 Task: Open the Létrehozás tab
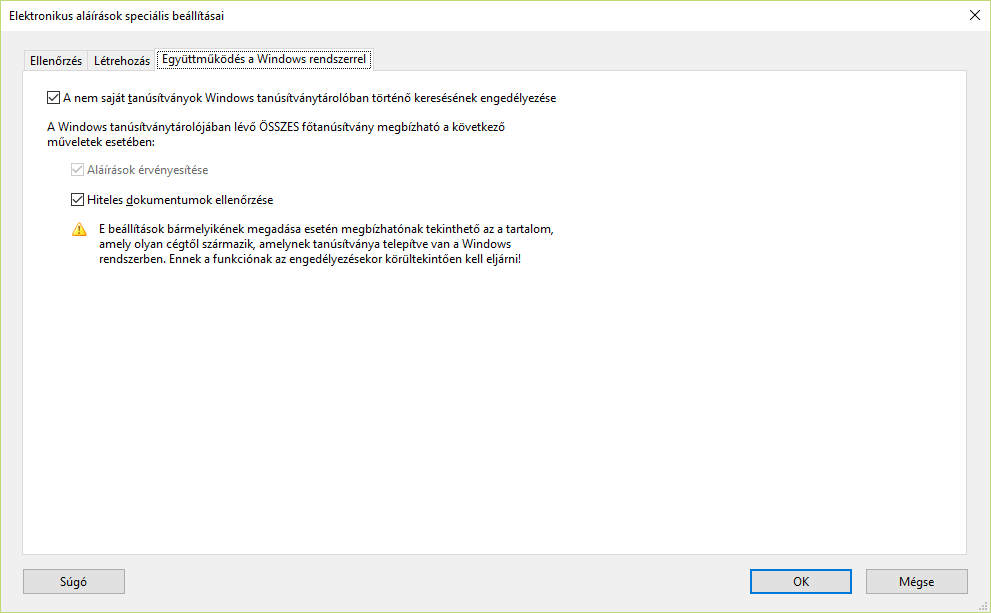point(121,60)
